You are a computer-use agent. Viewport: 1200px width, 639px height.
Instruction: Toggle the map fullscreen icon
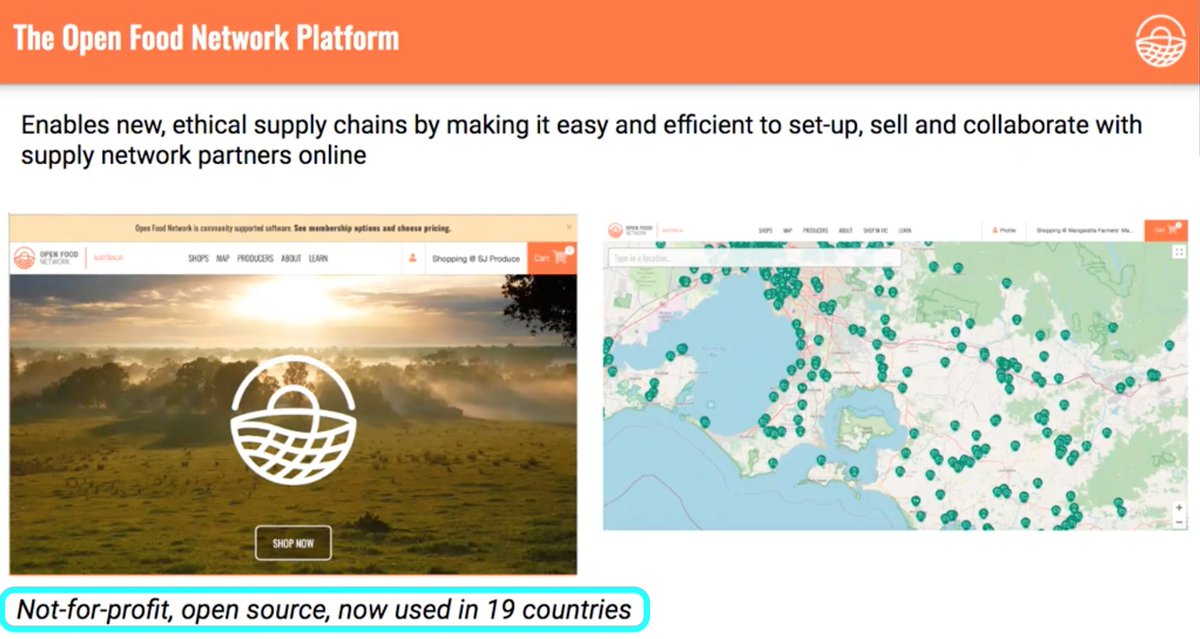pos(1180,252)
